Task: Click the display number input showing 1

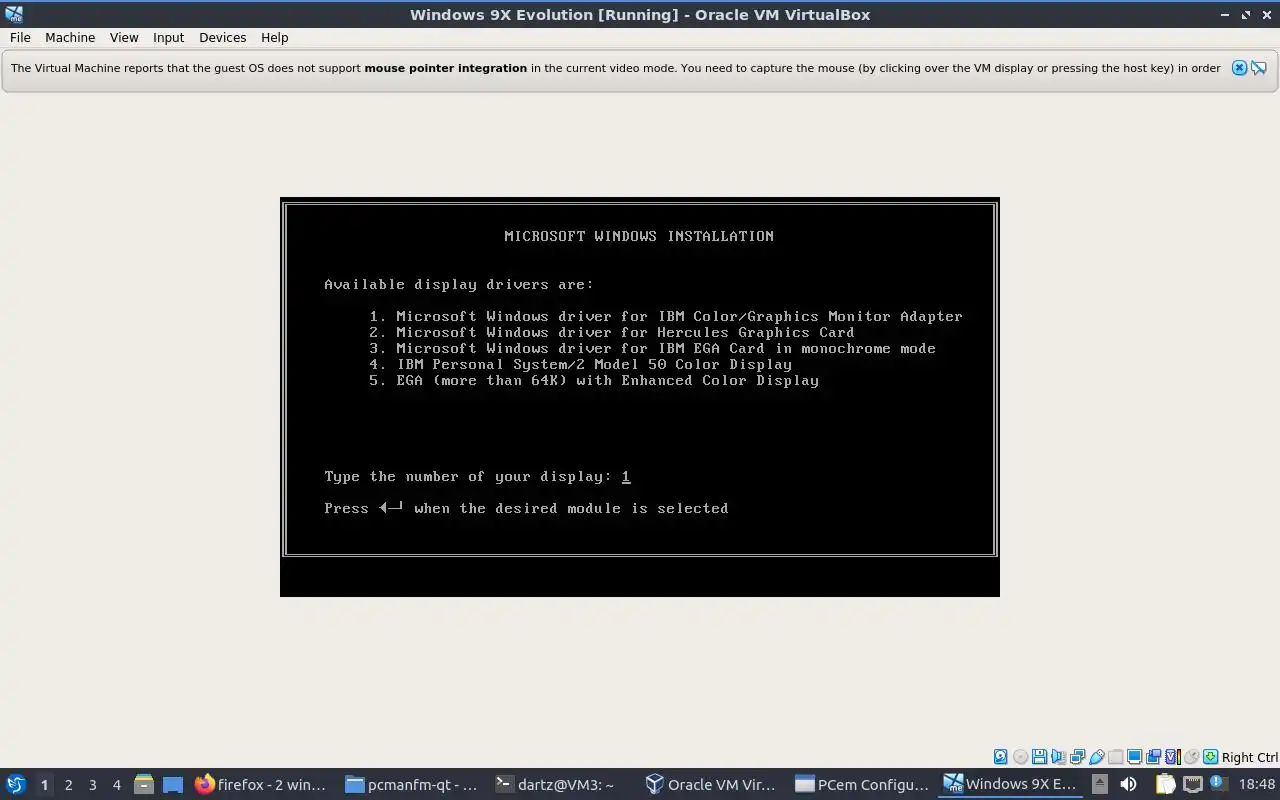Action: coord(626,477)
